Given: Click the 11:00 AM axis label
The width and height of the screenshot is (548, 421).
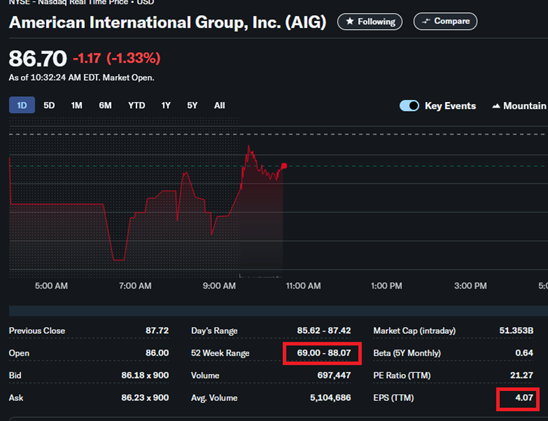Looking at the screenshot, I should pyautogui.click(x=303, y=286).
